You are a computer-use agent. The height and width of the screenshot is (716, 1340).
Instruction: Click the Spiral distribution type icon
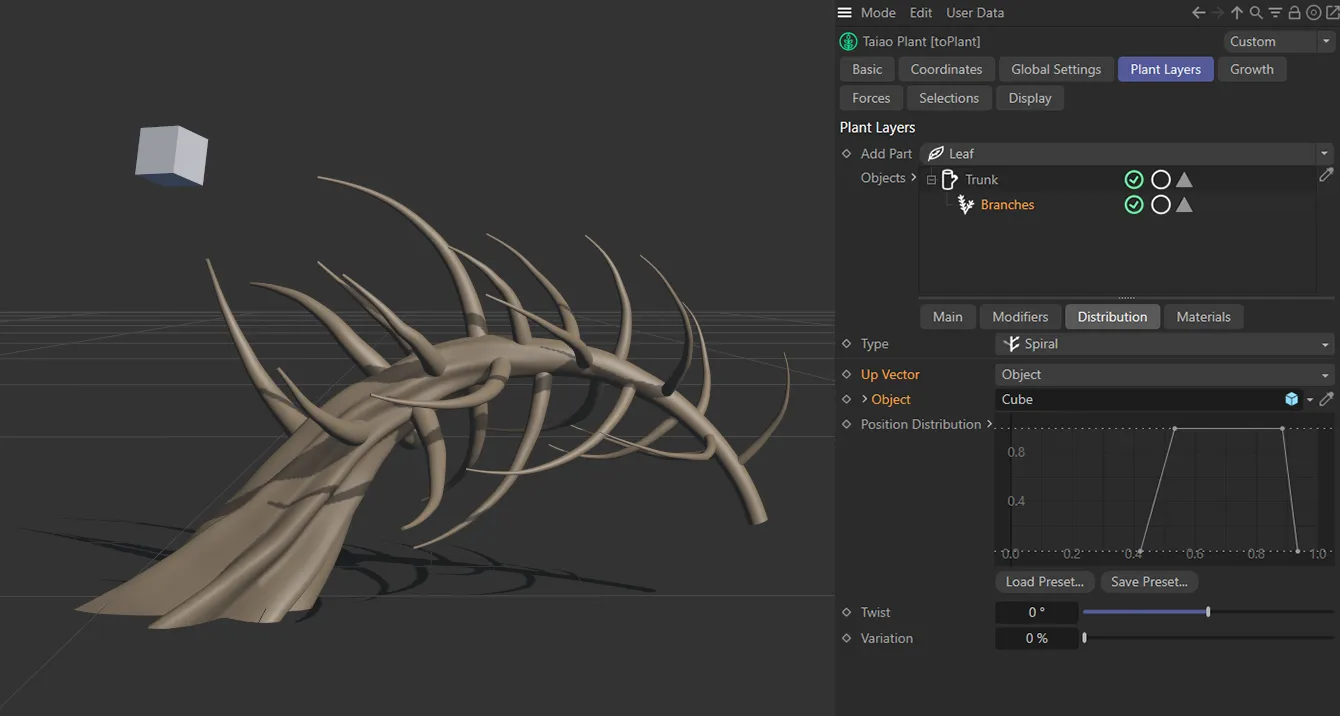1011,343
